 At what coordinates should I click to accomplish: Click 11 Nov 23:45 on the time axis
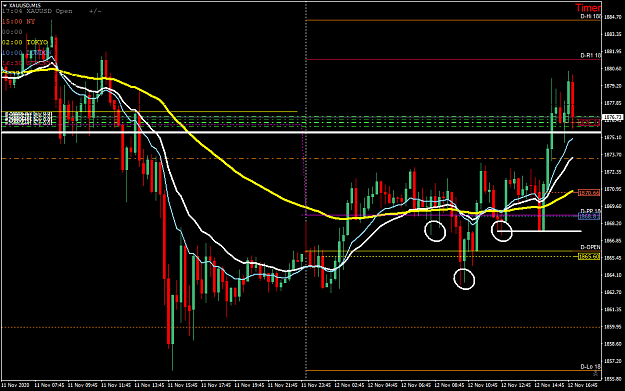click(x=316, y=385)
